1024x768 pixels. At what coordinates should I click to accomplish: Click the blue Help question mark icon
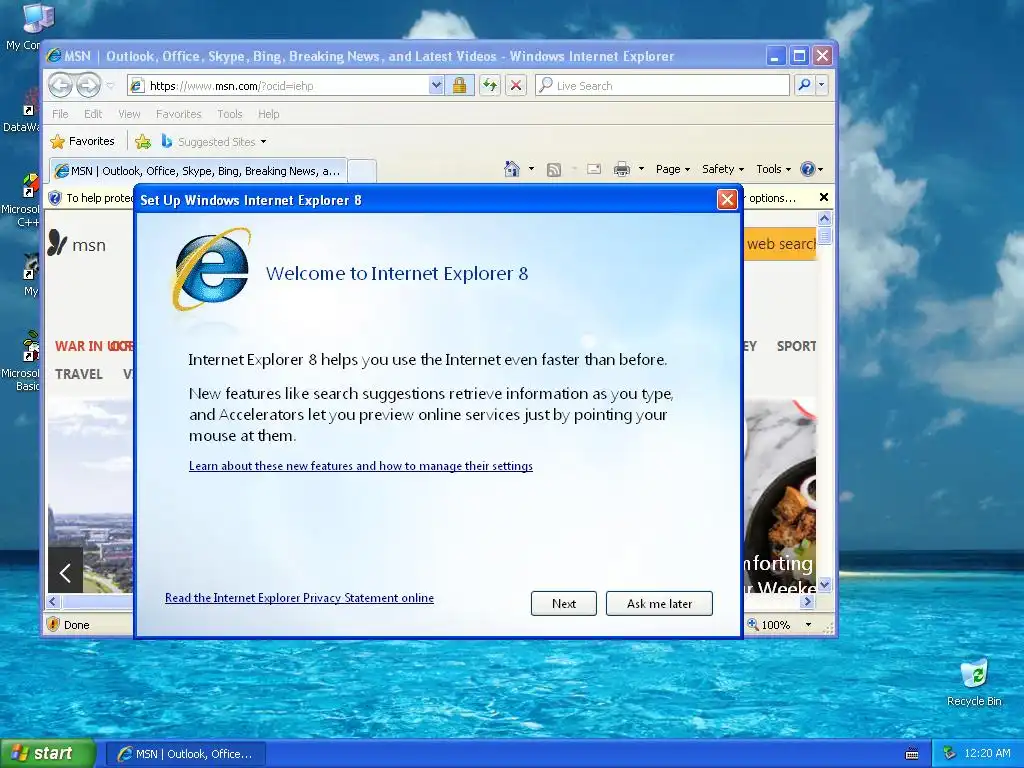pyautogui.click(x=808, y=169)
